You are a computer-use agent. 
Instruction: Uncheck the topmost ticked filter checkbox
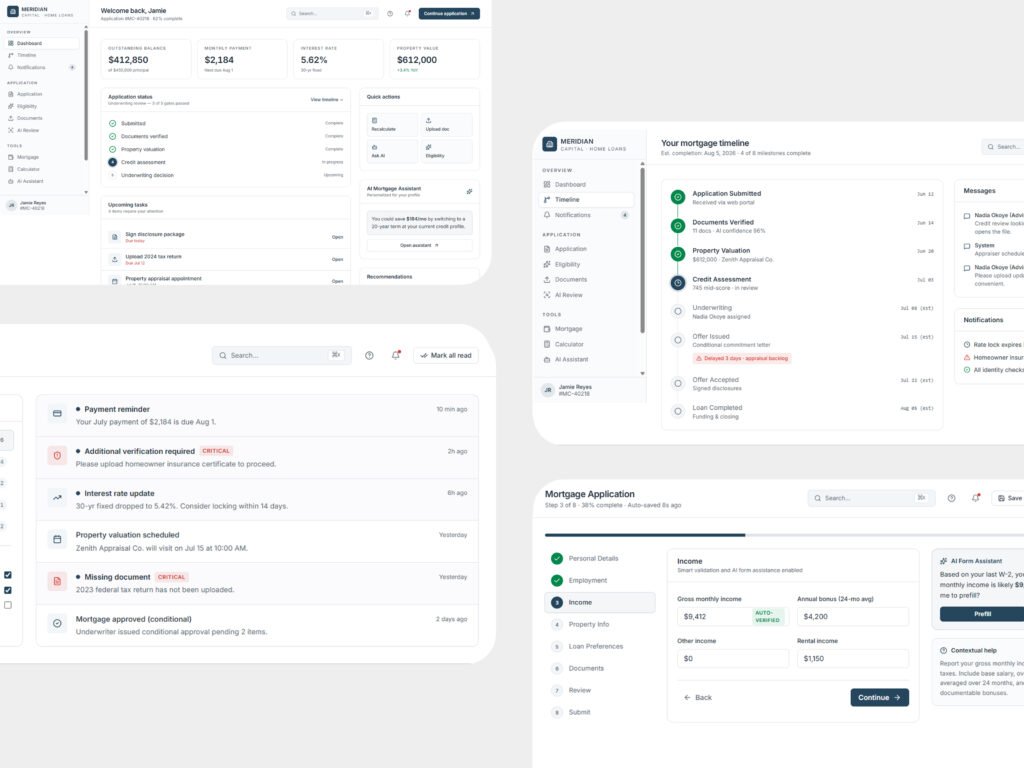click(8, 575)
